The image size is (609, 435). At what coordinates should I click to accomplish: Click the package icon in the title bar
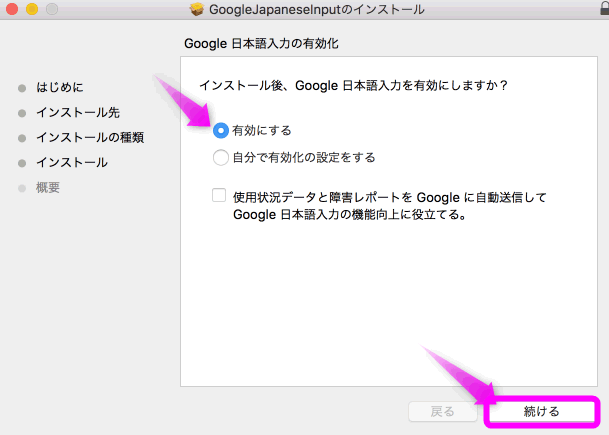(197, 10)
